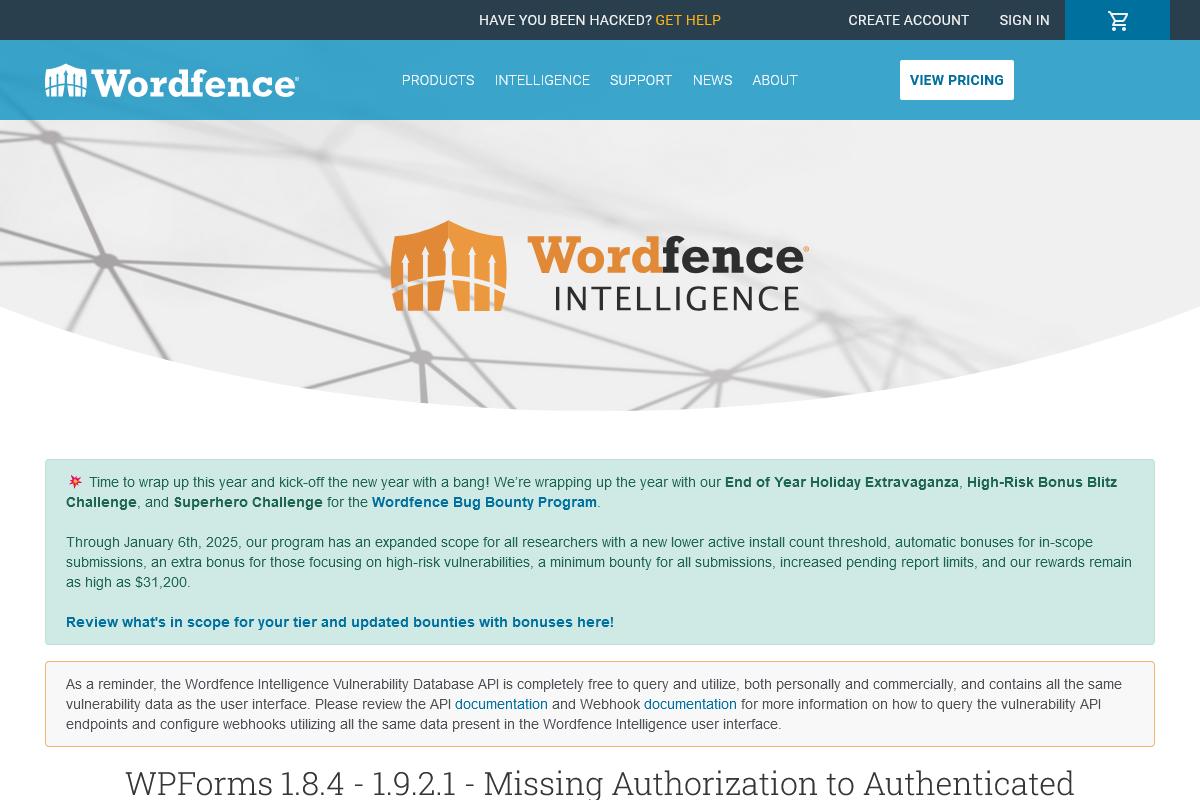Open the GET HELP link
Image resolution: width=1200 pixels, height=800 pixels.
(688, 20)
